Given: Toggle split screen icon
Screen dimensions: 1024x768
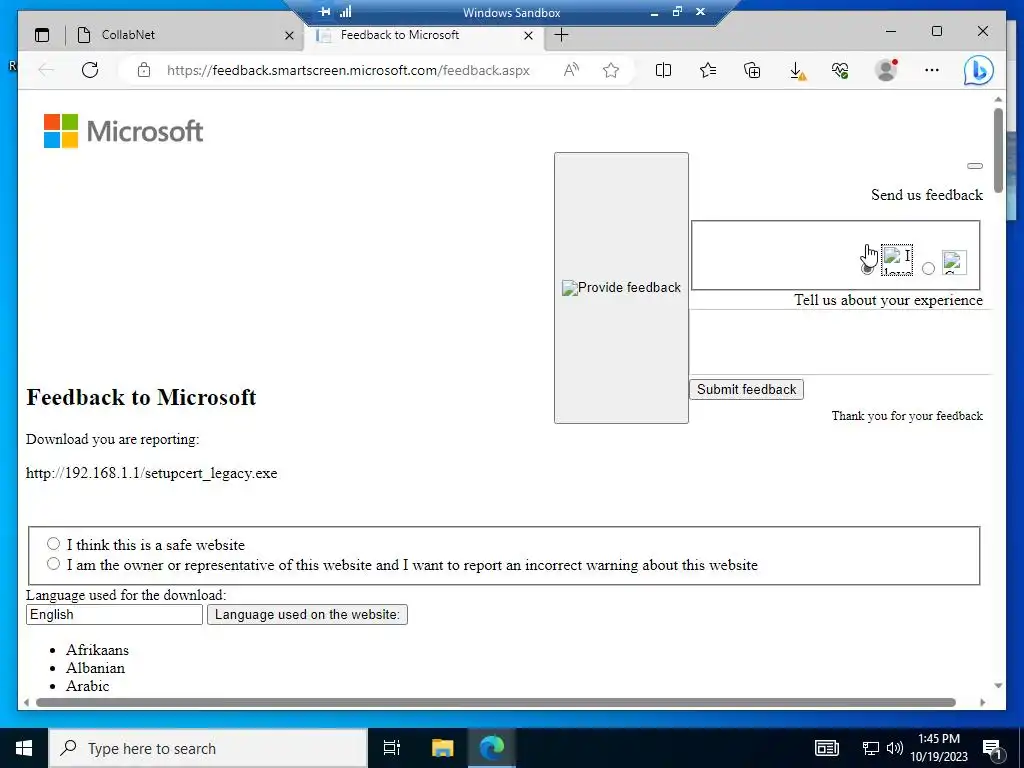Looking at the screenshot, I should tap(663, 70).
